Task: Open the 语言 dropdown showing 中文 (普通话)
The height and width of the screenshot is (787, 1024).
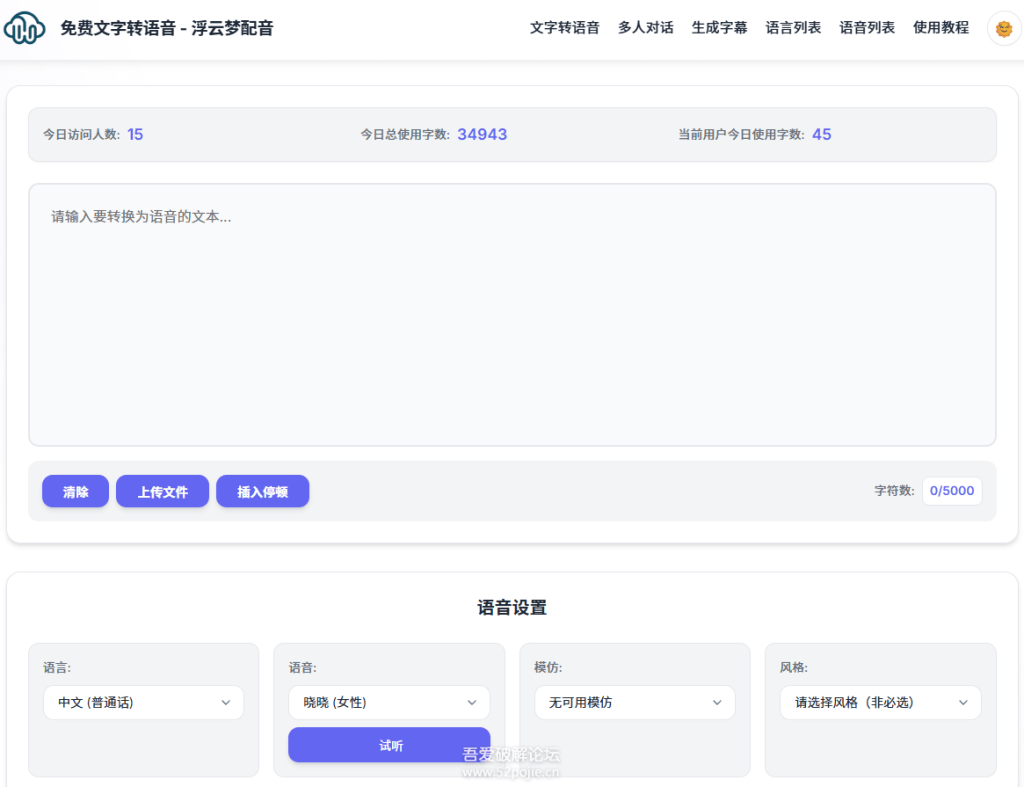Action: [x=144, y=703]
